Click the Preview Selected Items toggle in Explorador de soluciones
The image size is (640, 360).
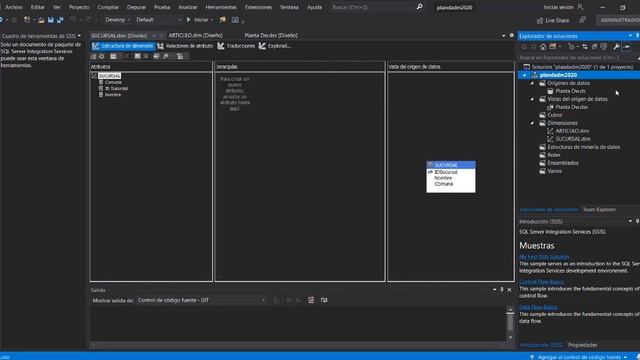tap(627, 47)
